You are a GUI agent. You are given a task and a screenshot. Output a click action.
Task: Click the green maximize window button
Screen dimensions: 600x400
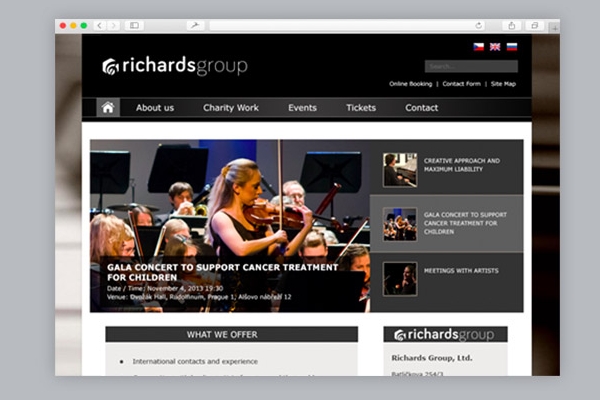(x=83, y=26)
